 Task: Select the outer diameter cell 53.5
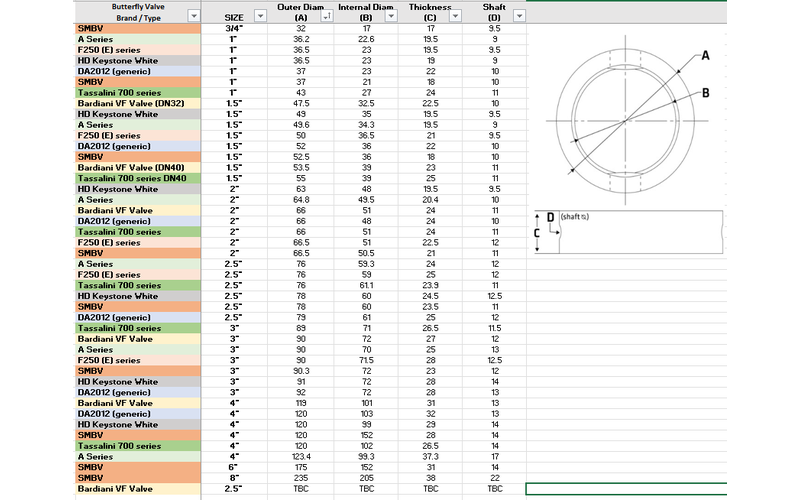(301, 168)
